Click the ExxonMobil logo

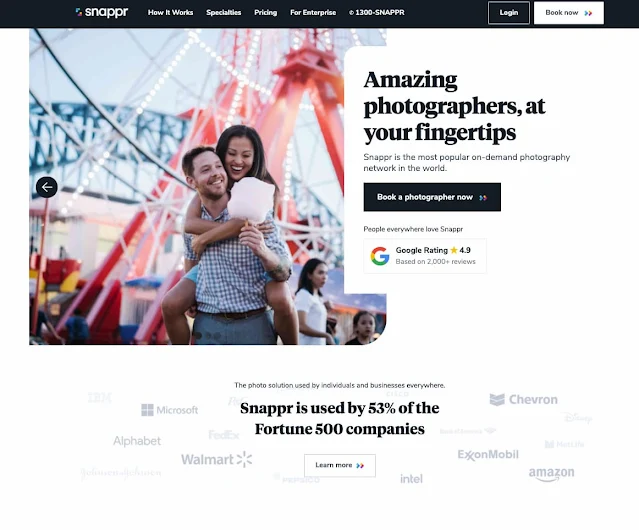tap(488, 455)
